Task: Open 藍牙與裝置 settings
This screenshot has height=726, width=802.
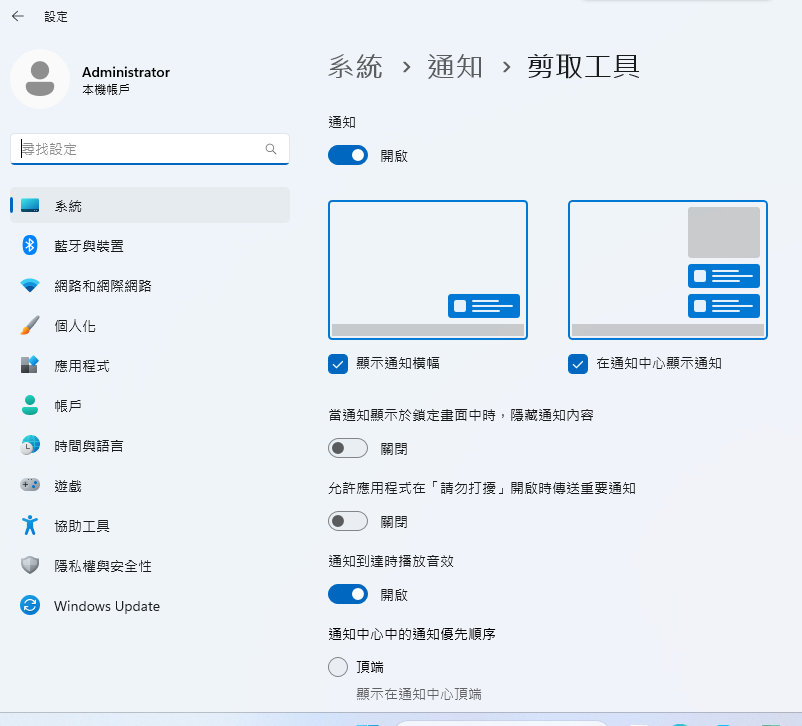Action: click(x=150, y=246)
